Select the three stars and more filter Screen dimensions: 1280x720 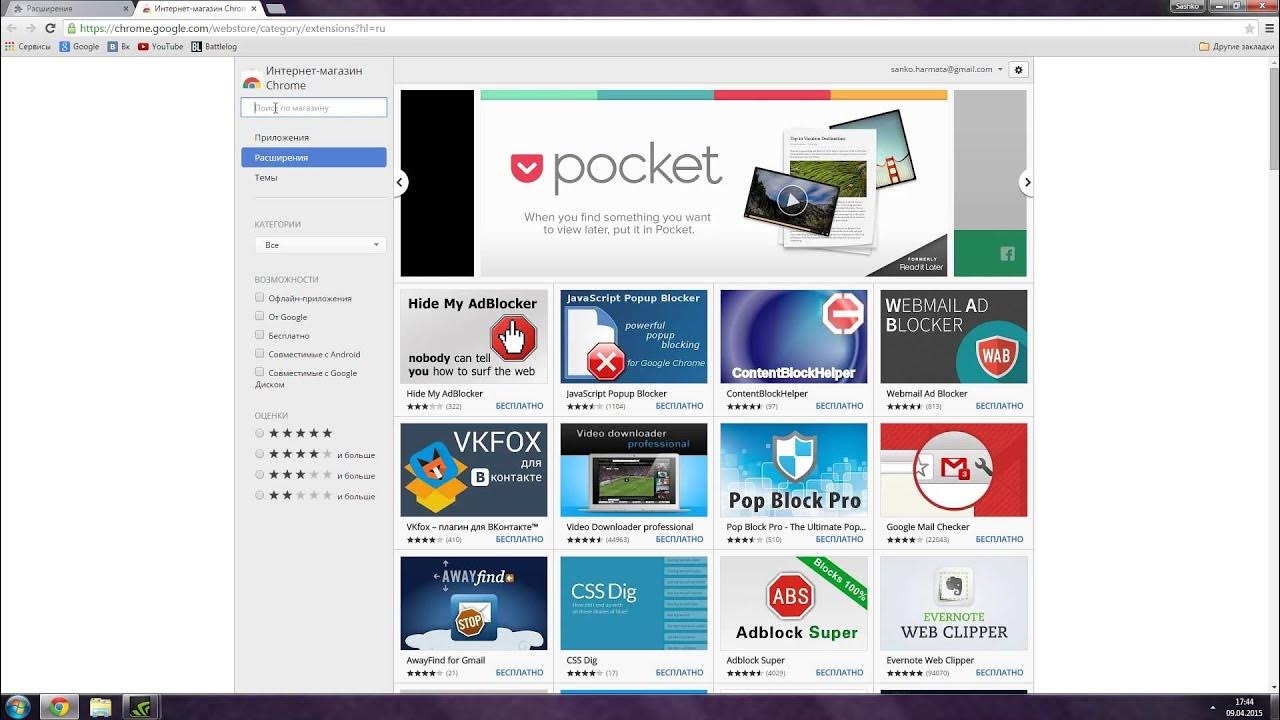tap(260, 475)
